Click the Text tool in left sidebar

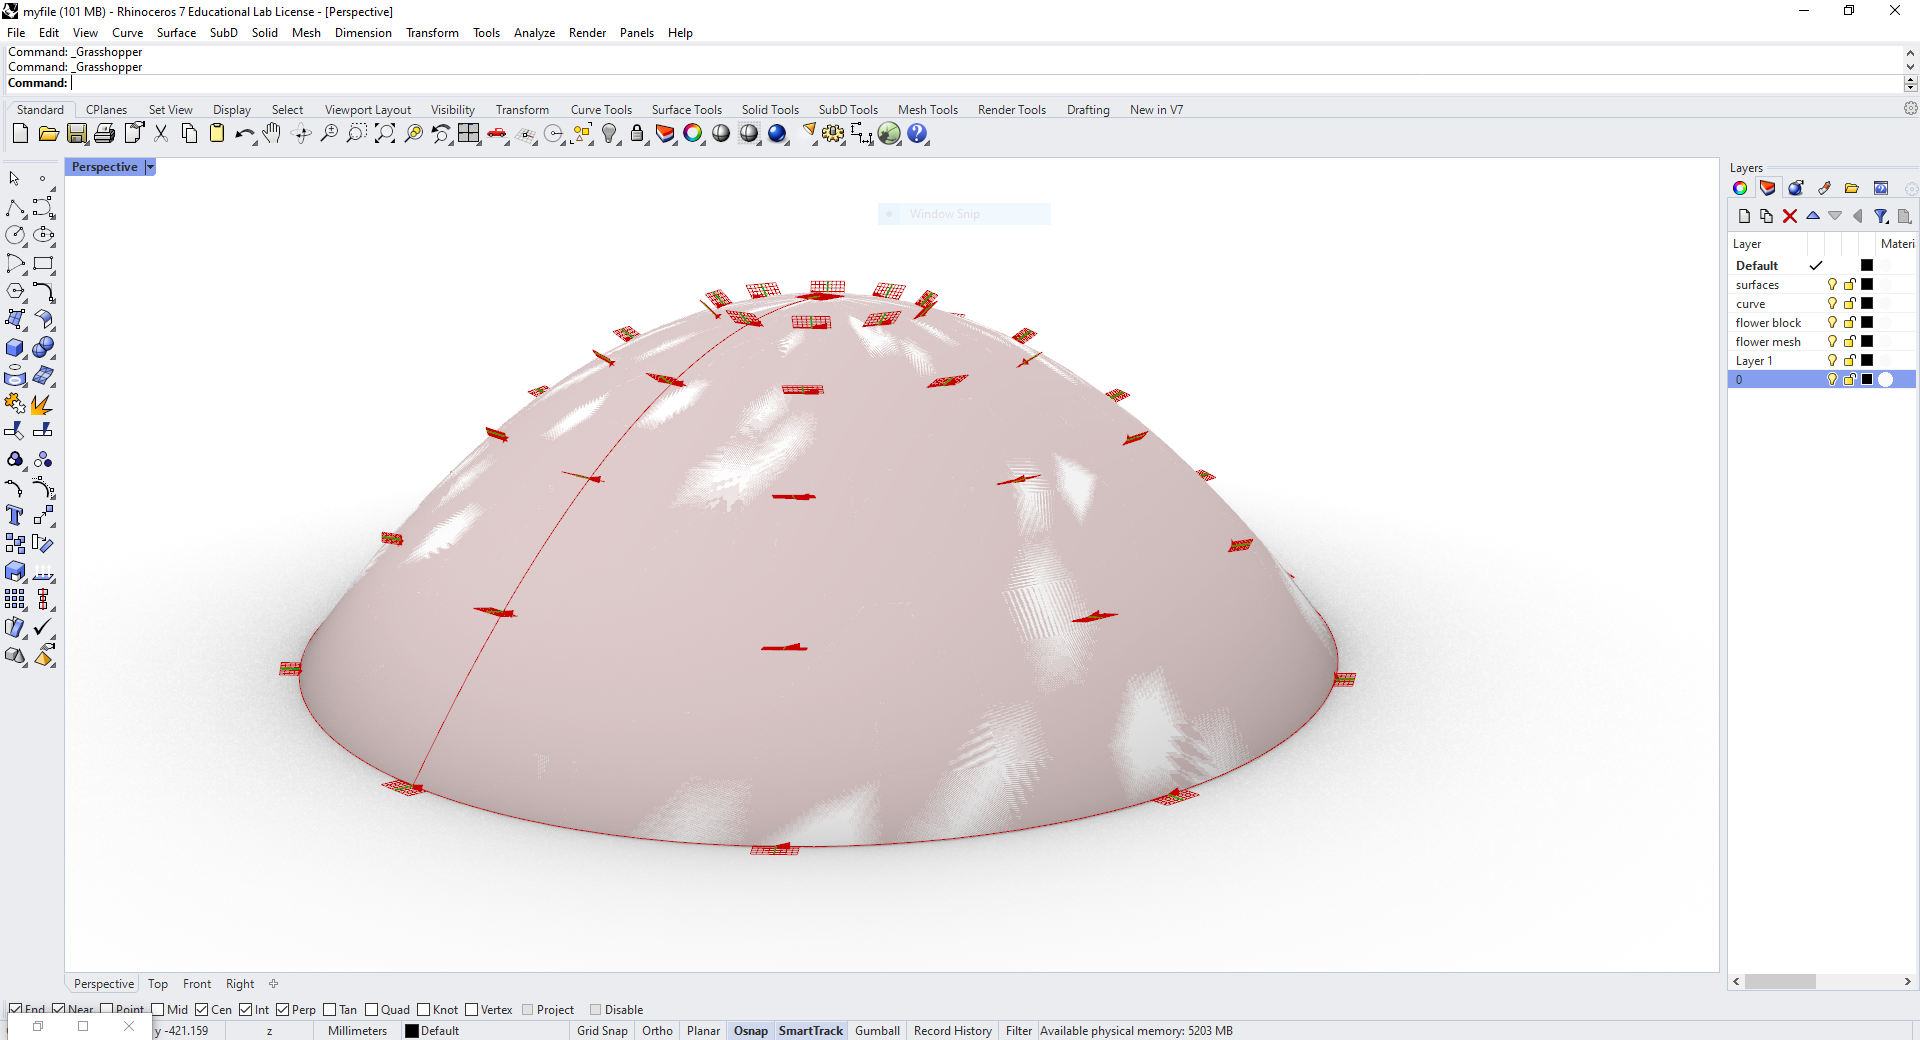click(x=15, y=516)
